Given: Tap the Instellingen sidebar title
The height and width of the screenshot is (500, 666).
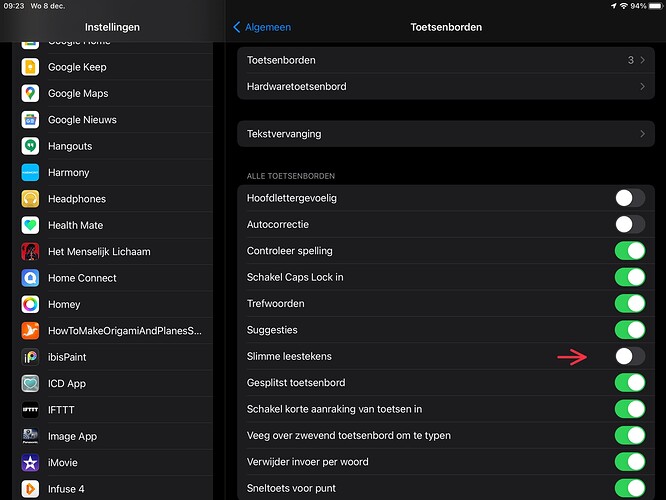Looking at the screenshot, I should 112,27.
